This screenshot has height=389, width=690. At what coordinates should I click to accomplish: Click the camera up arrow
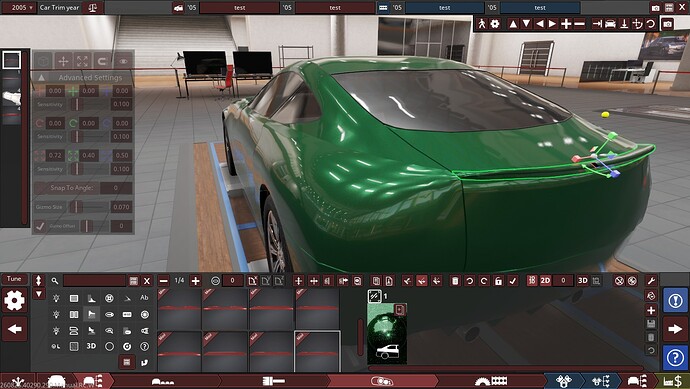[513, 24]
